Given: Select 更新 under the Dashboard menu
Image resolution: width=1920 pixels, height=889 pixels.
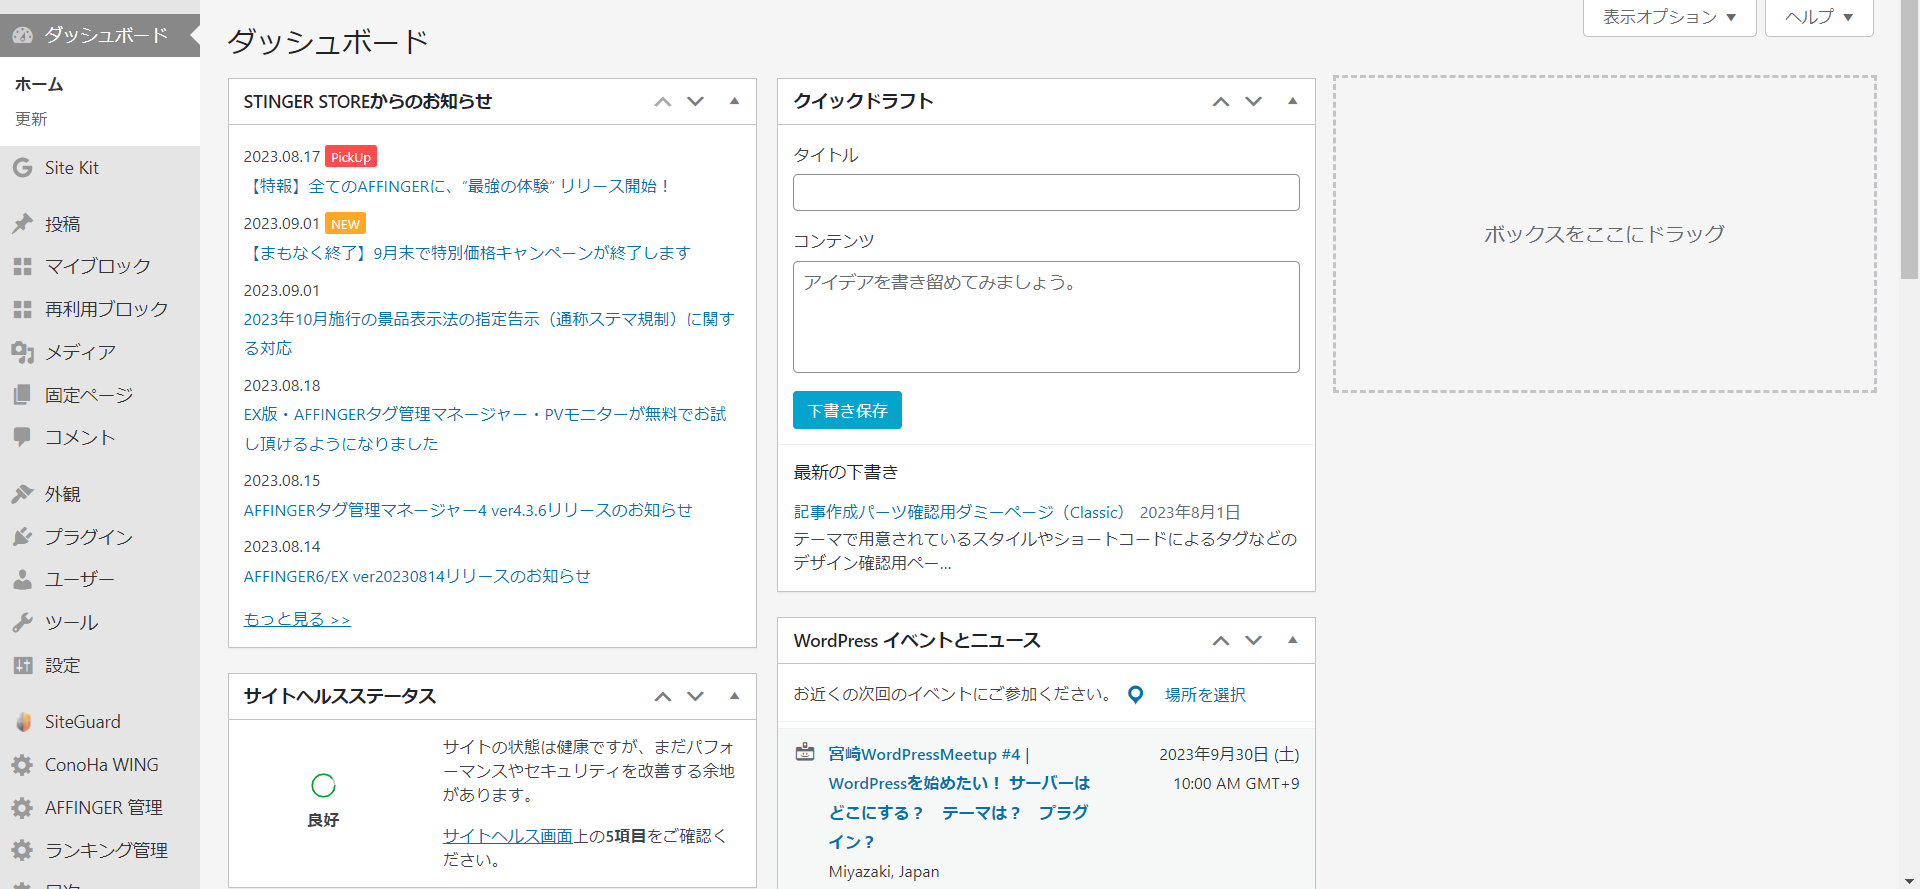Looking at the screenshot, I should coord(31,119).
